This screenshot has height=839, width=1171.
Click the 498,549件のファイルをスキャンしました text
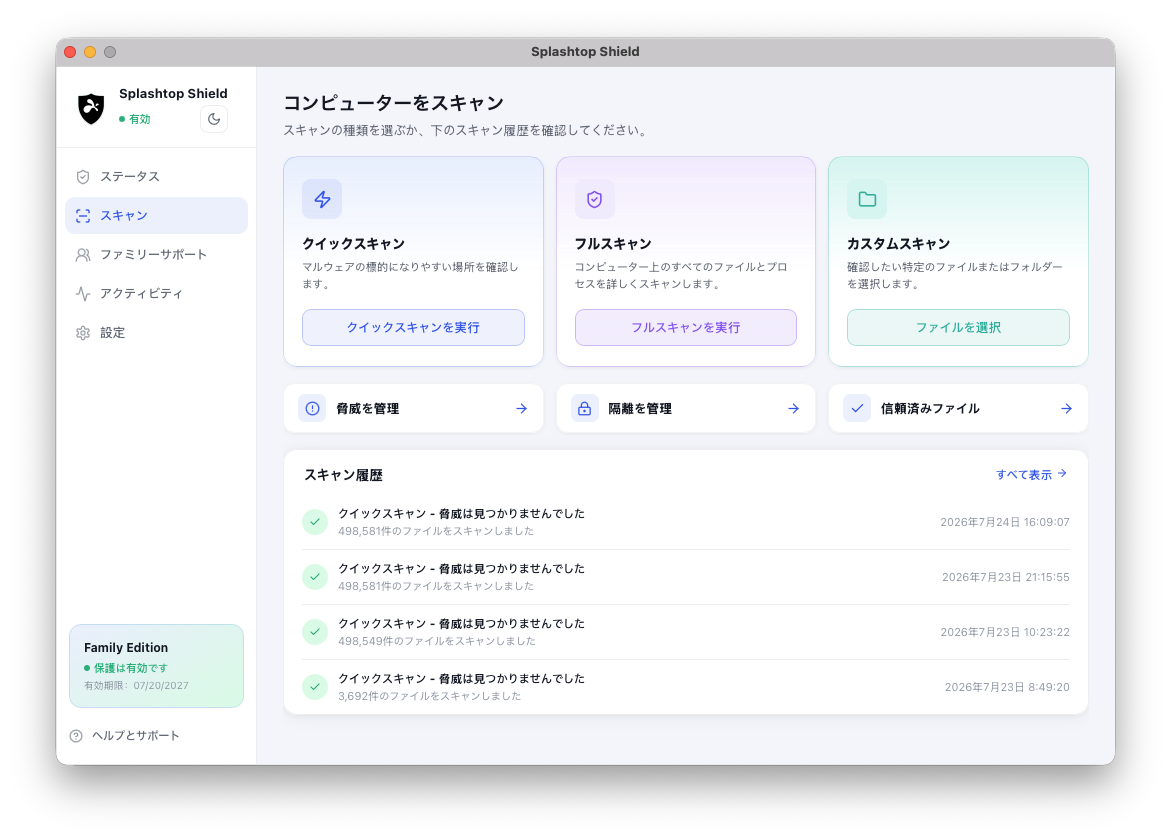click(437, 641)
